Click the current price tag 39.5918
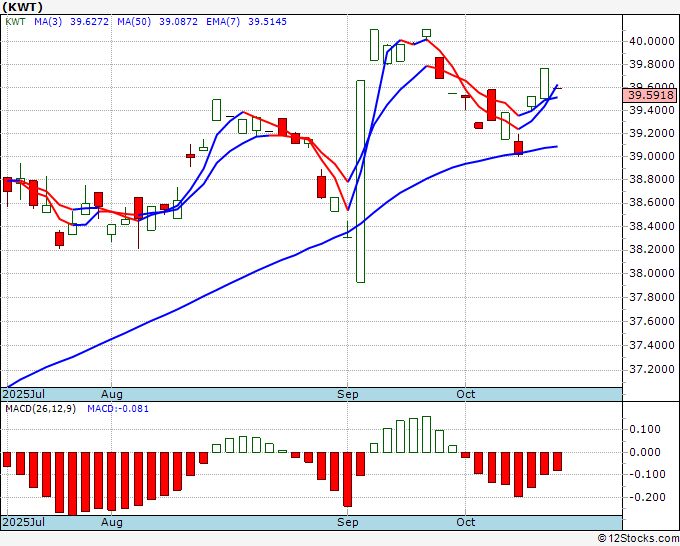Viewport: 680px width, 546px height. coord(649,95)
